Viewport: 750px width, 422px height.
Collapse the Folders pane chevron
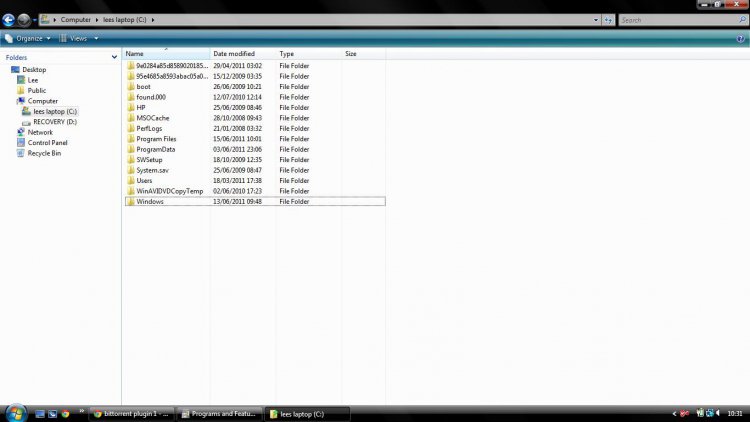(114, 57)
